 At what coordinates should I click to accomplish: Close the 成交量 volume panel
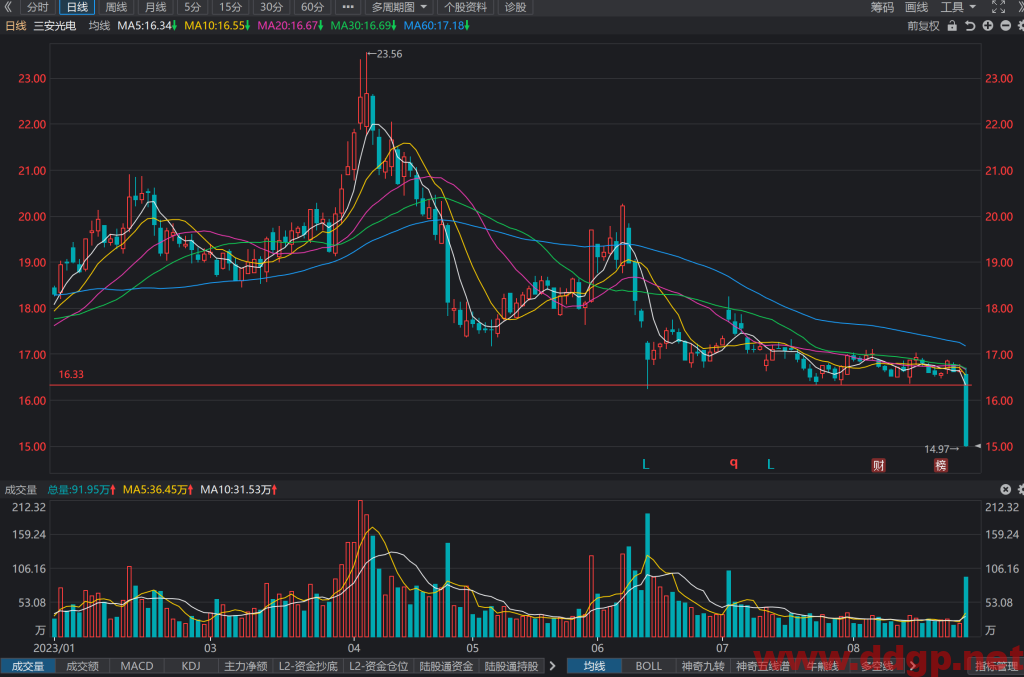(x=1006, y=489)
